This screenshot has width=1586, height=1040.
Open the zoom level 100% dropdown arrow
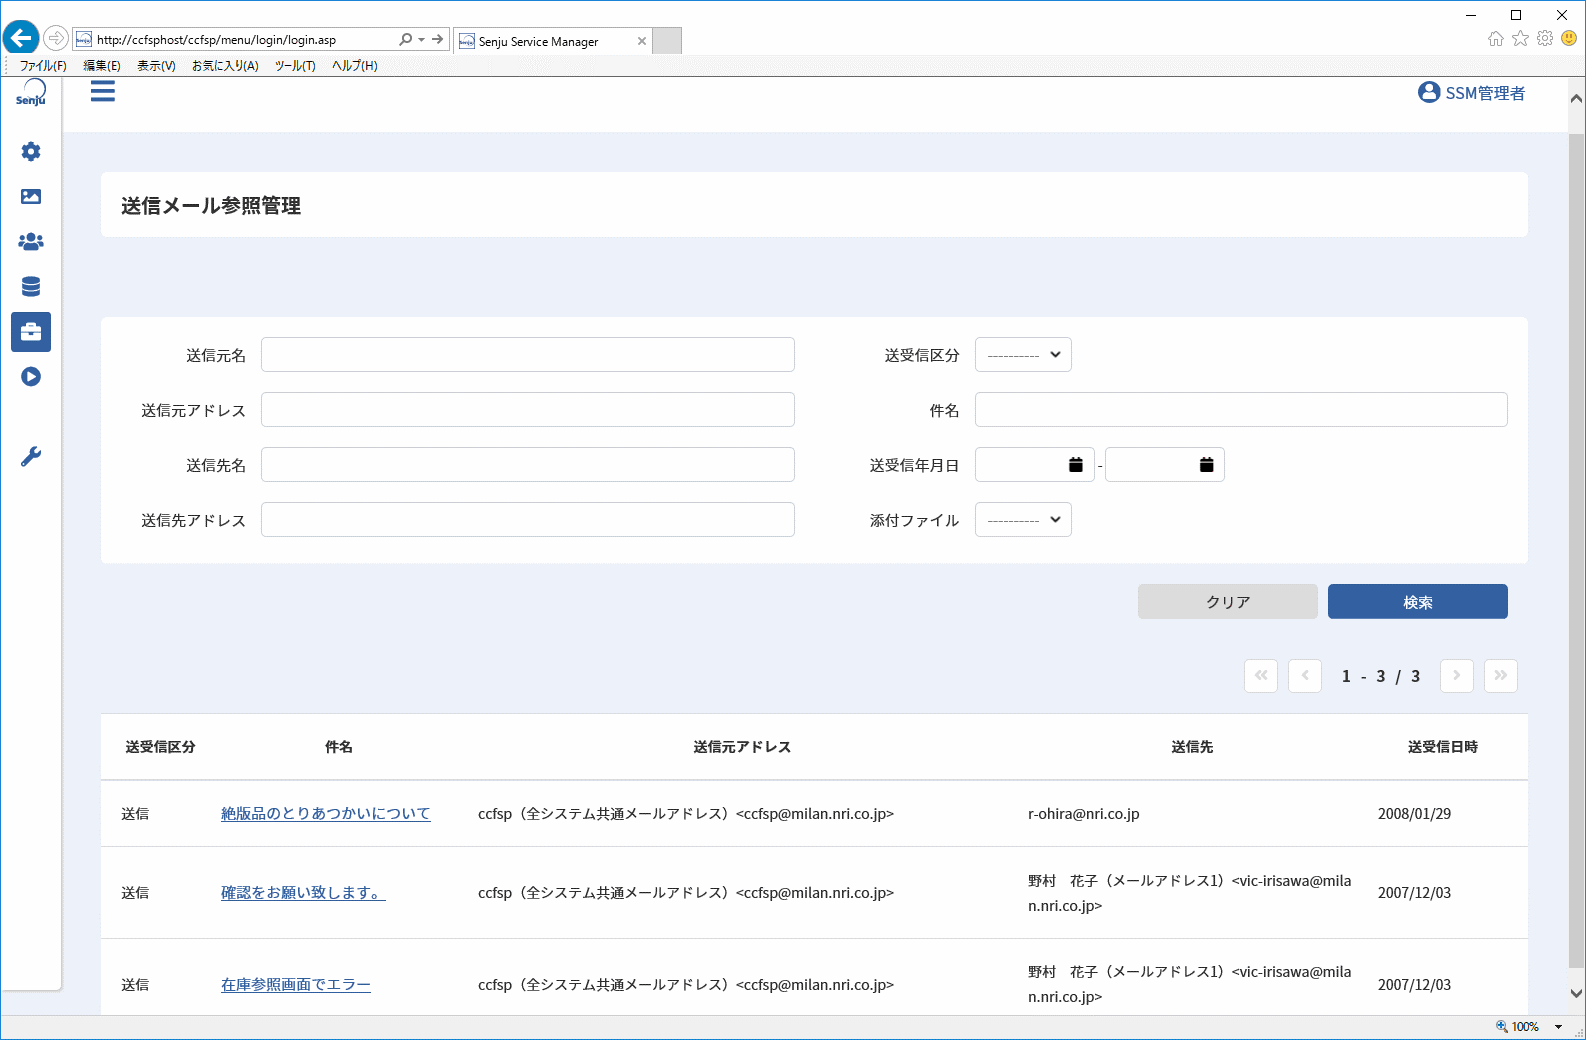click(1558, 1027)
